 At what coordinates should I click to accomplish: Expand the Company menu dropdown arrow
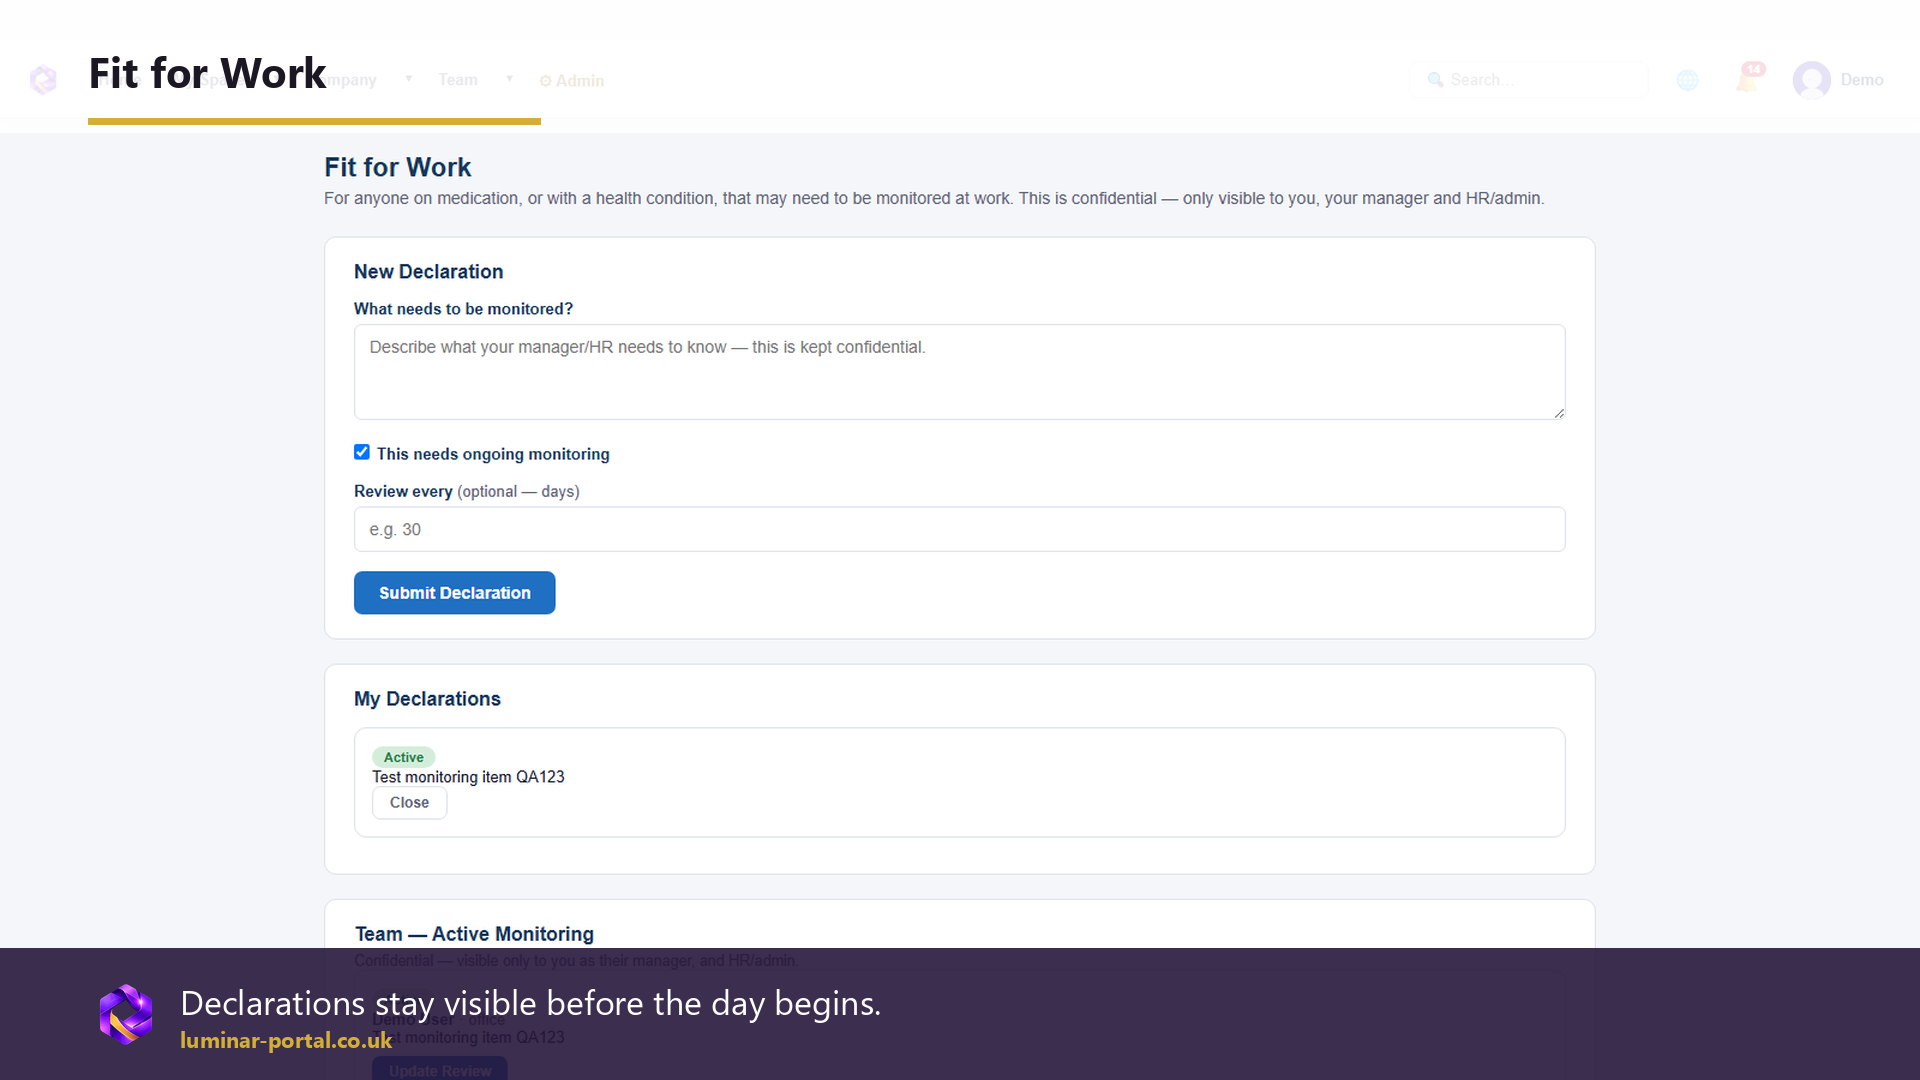408,79
